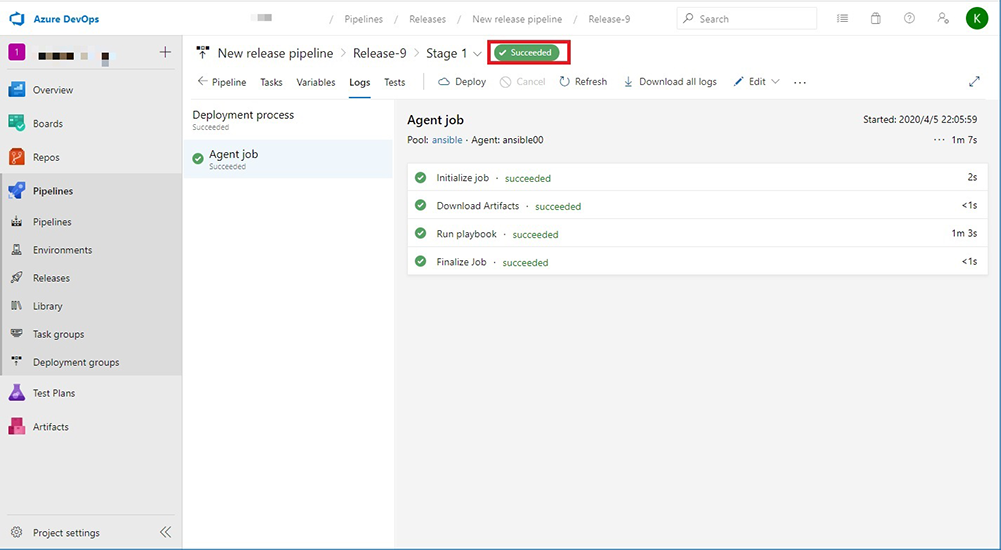Viewport: 1001px width, 550px height.
Task: Expand the Edit dropdown arrow
Action: pos(775,82)
